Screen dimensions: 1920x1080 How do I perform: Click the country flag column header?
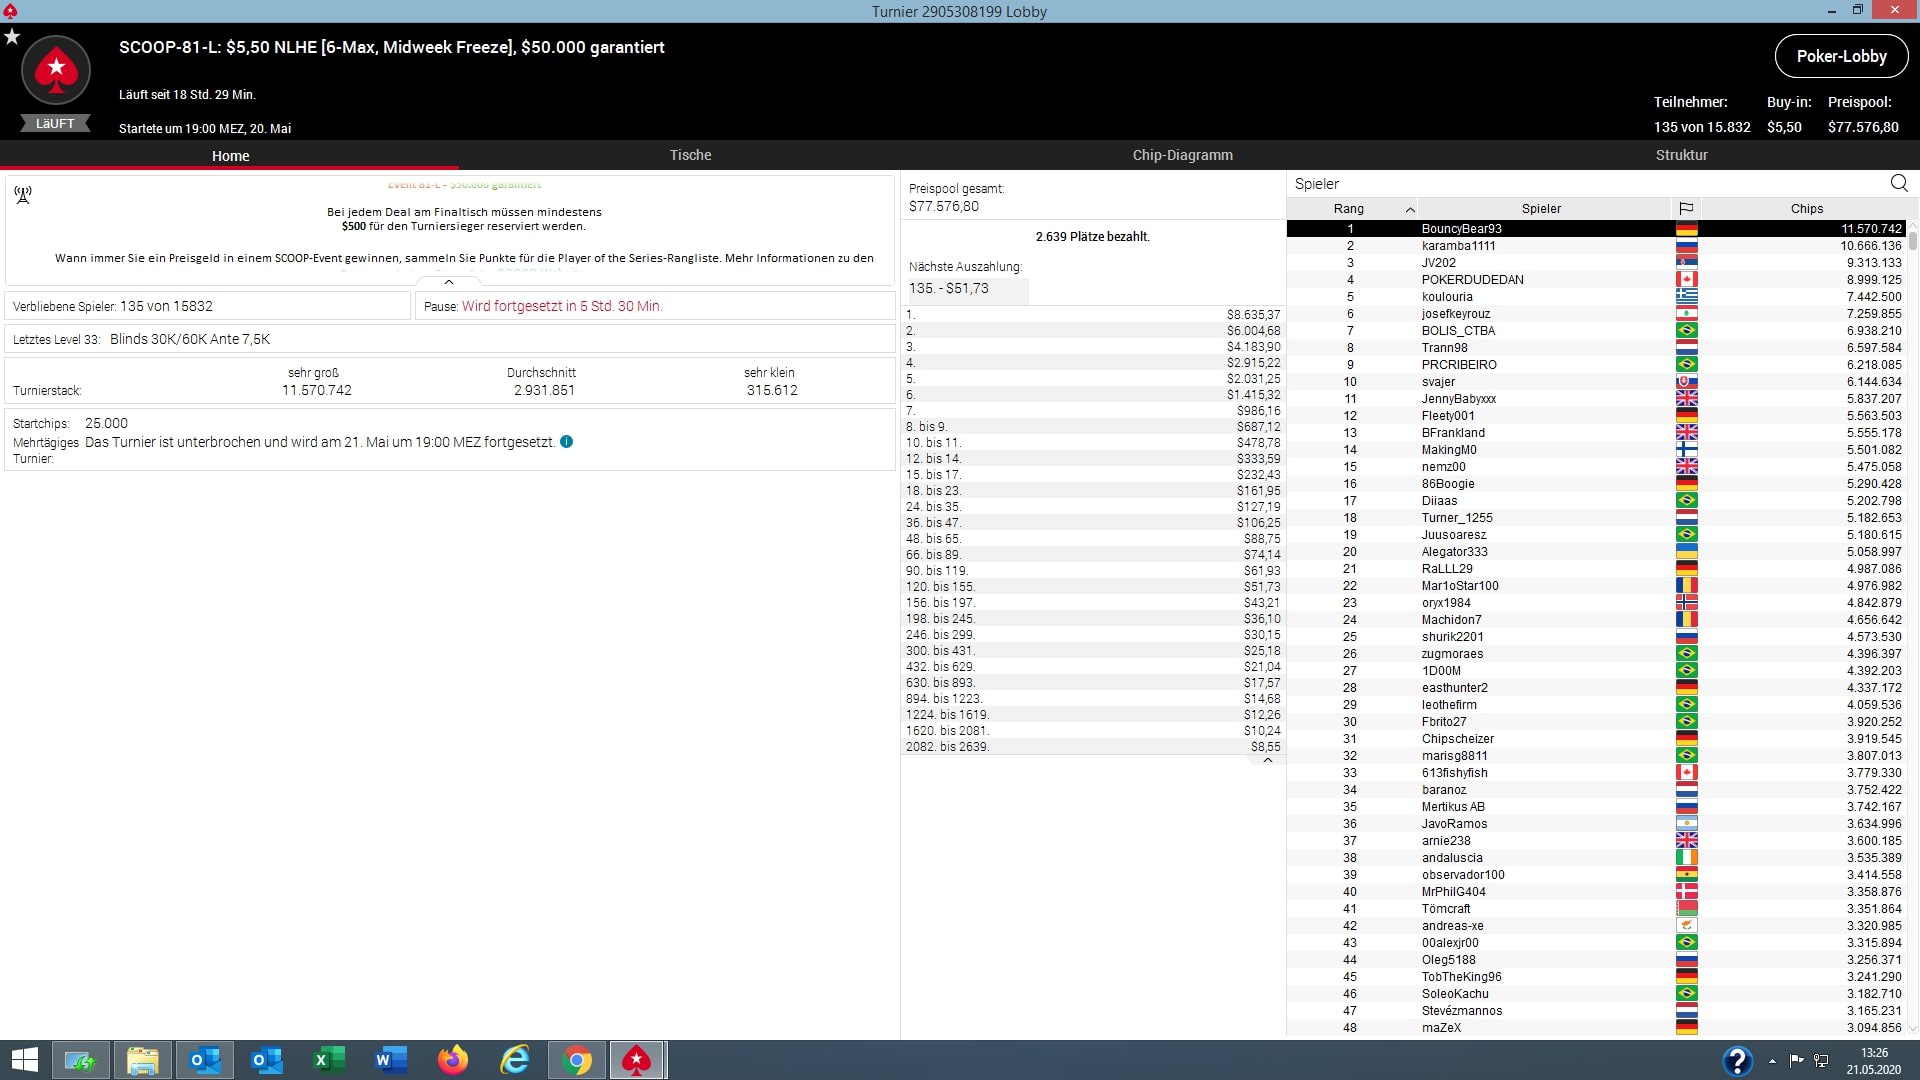coord(1686,208)
